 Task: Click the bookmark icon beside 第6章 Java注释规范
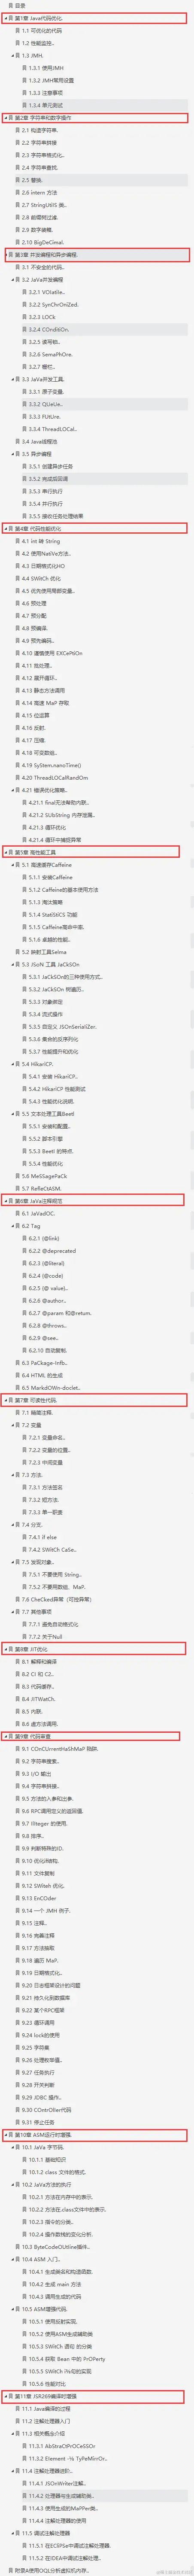[x=10, y=1201]
